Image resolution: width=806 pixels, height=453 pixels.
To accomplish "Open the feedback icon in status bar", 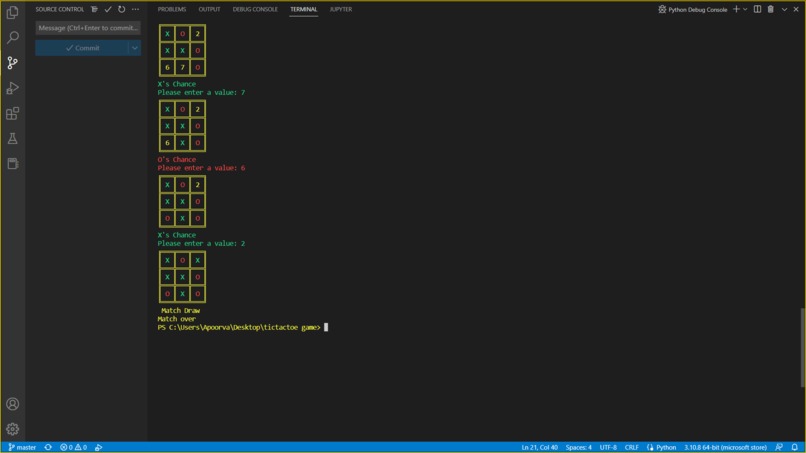I will pos(779,447).
